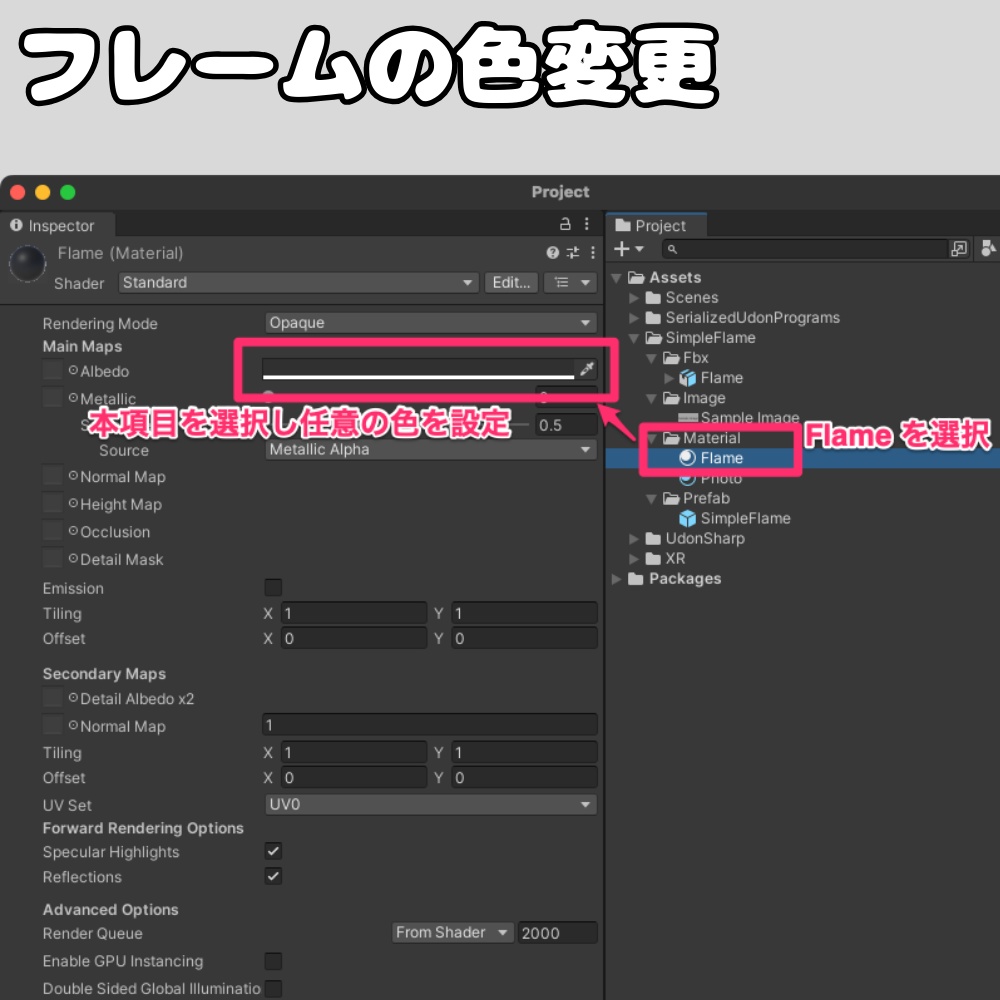Open the Rendering Mode dropdown

(430, 322)
